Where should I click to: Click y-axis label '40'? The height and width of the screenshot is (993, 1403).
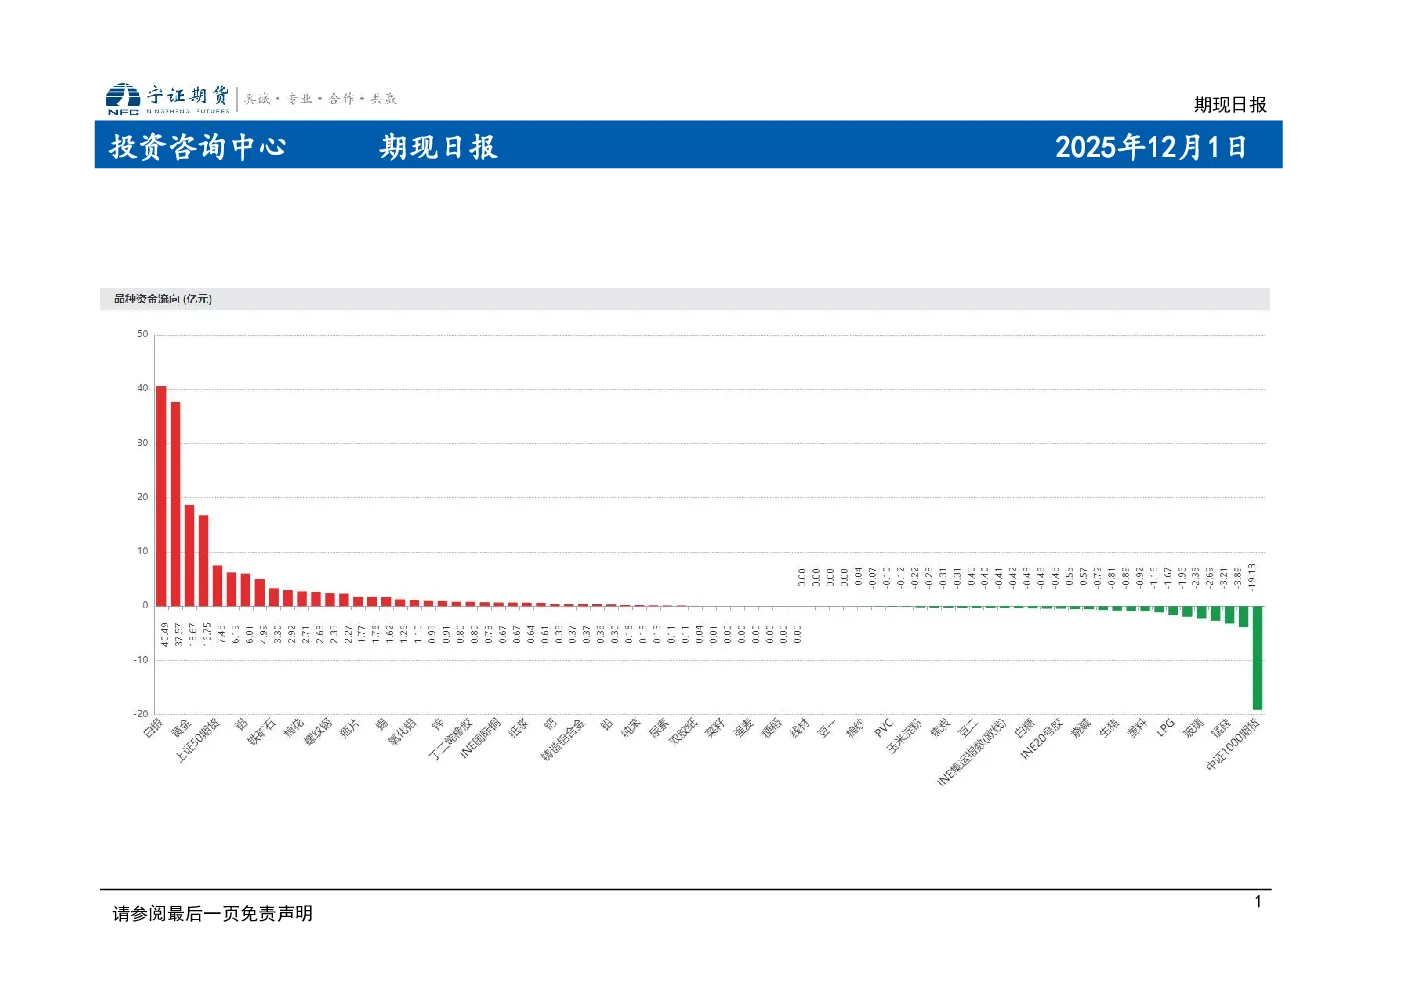[143, 388]
